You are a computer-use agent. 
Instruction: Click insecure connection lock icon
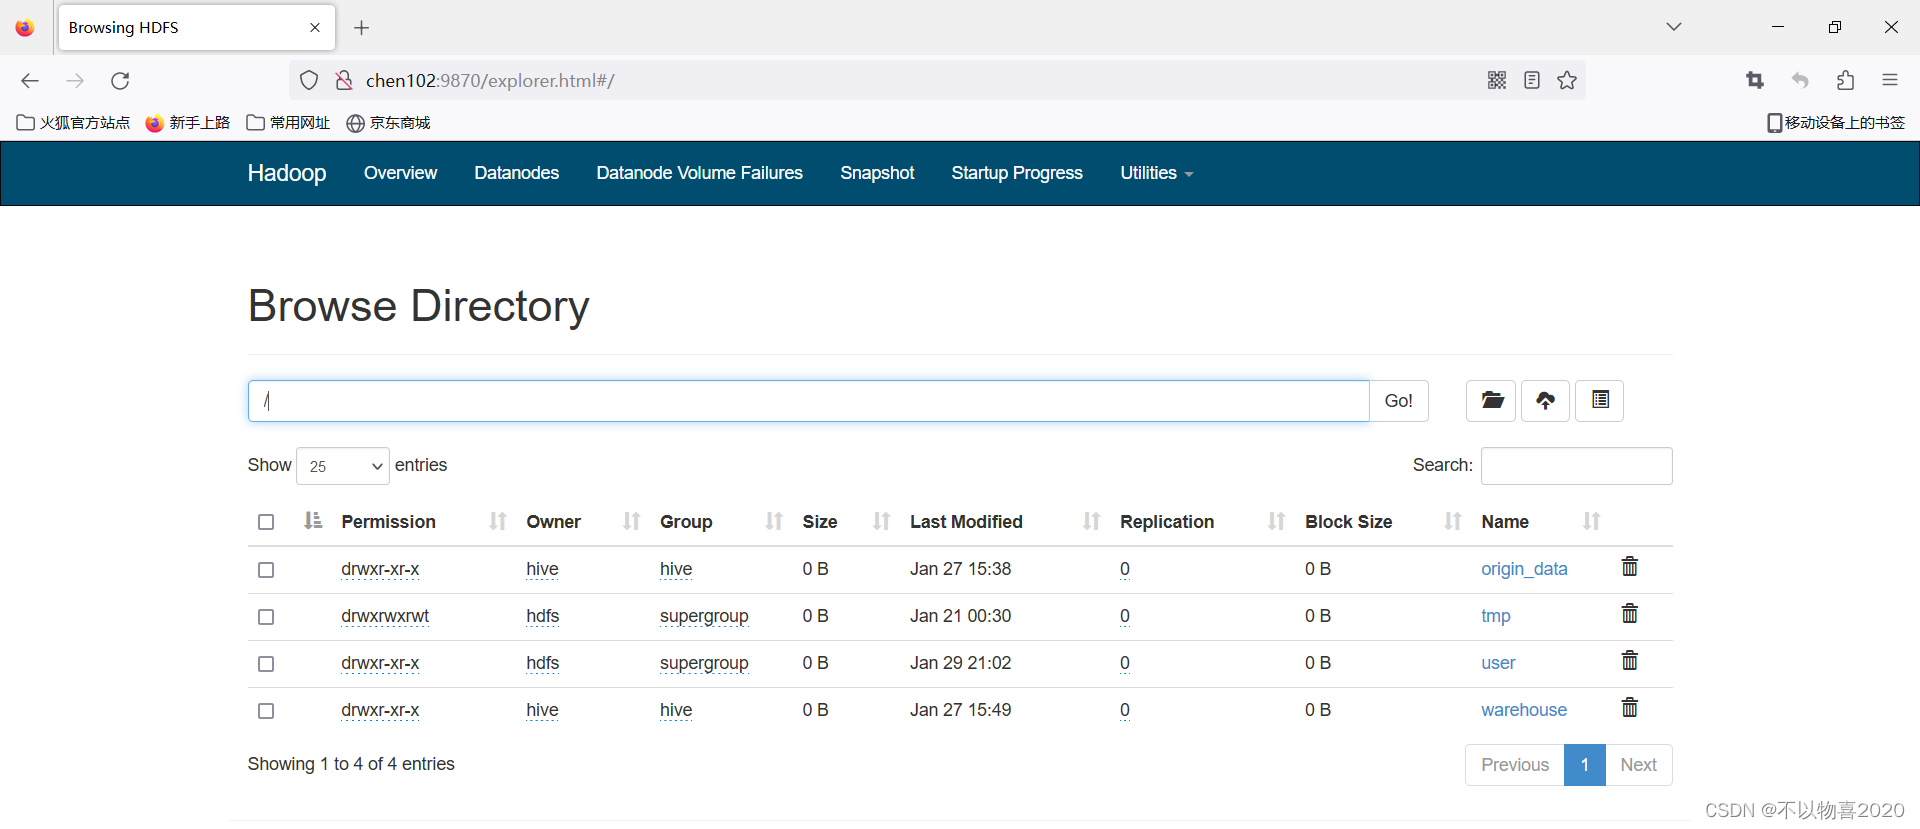pos(344,80)
